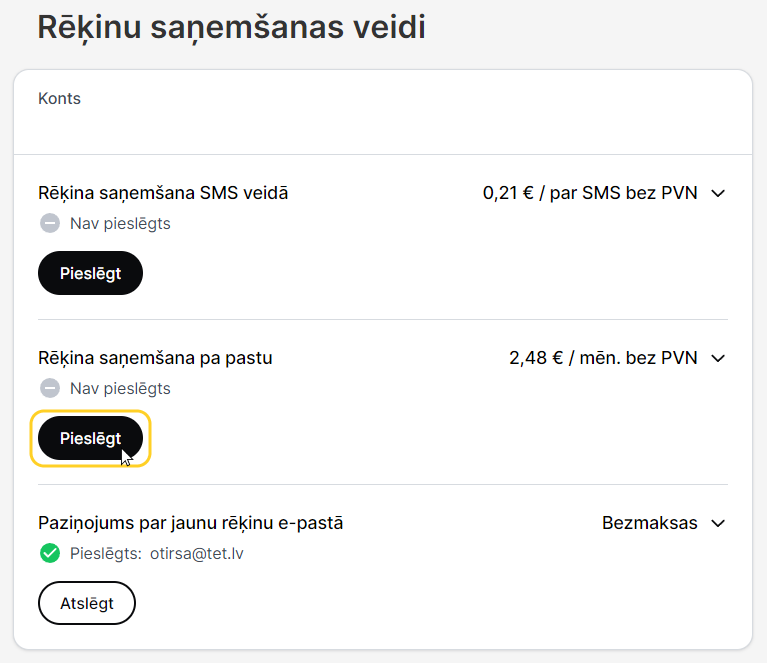Click the green checkmark icon beside Pieslēgts

pos(49,553)
